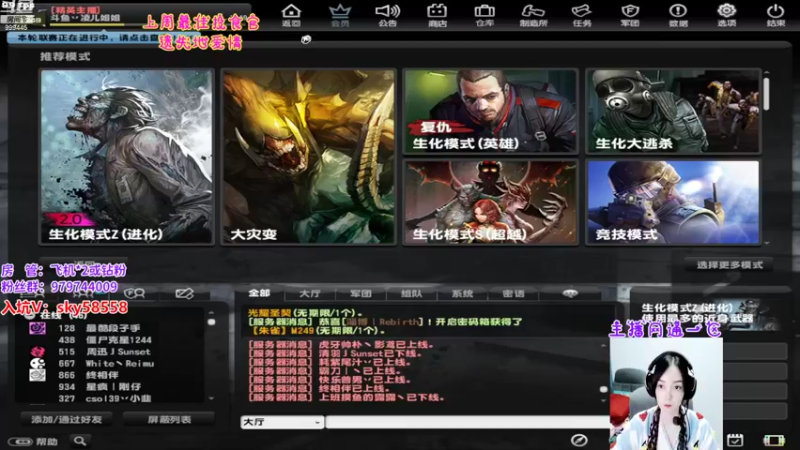Viewport: 800px width, 450px height.
Task: Go back with the 返回 home icon
Action: click(x=291, y=15)
